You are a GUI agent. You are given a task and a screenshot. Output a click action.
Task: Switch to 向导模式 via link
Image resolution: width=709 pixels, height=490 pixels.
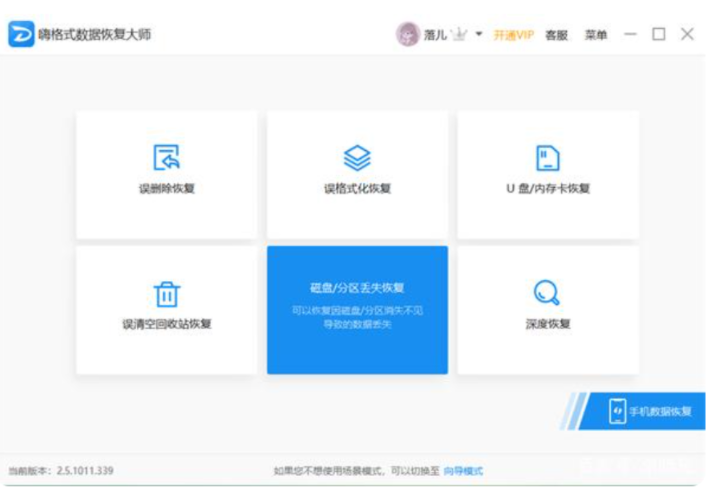coord(463,471)
